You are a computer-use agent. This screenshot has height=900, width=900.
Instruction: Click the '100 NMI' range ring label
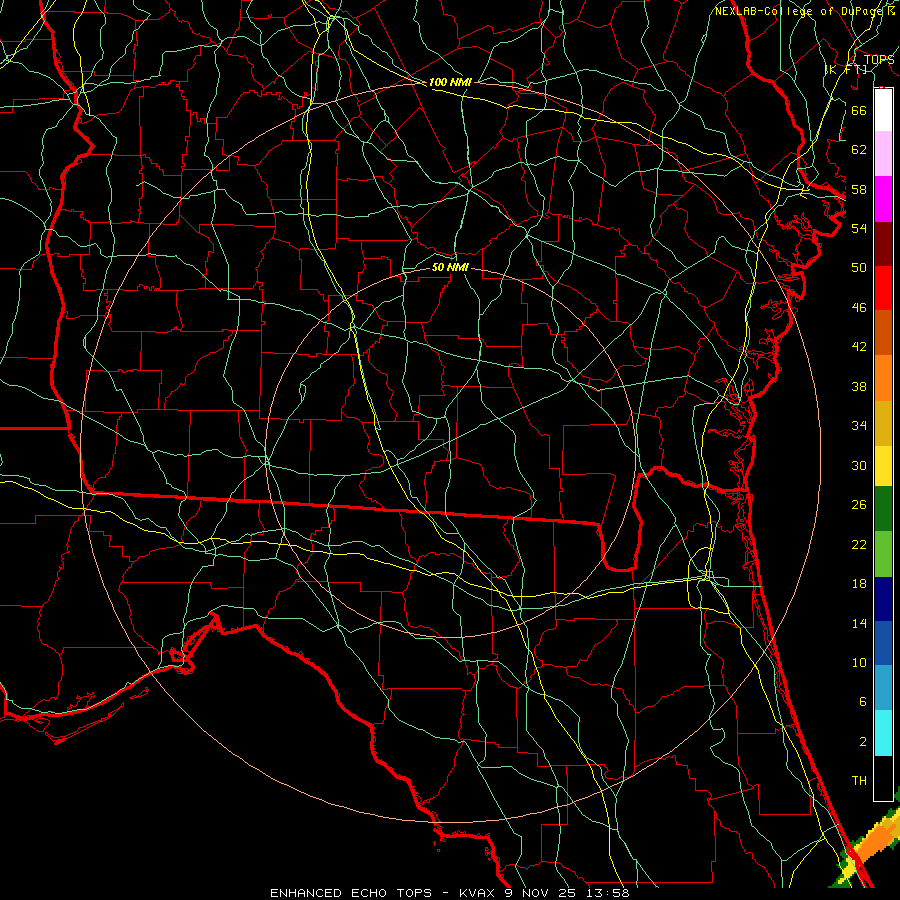[450, 82]
